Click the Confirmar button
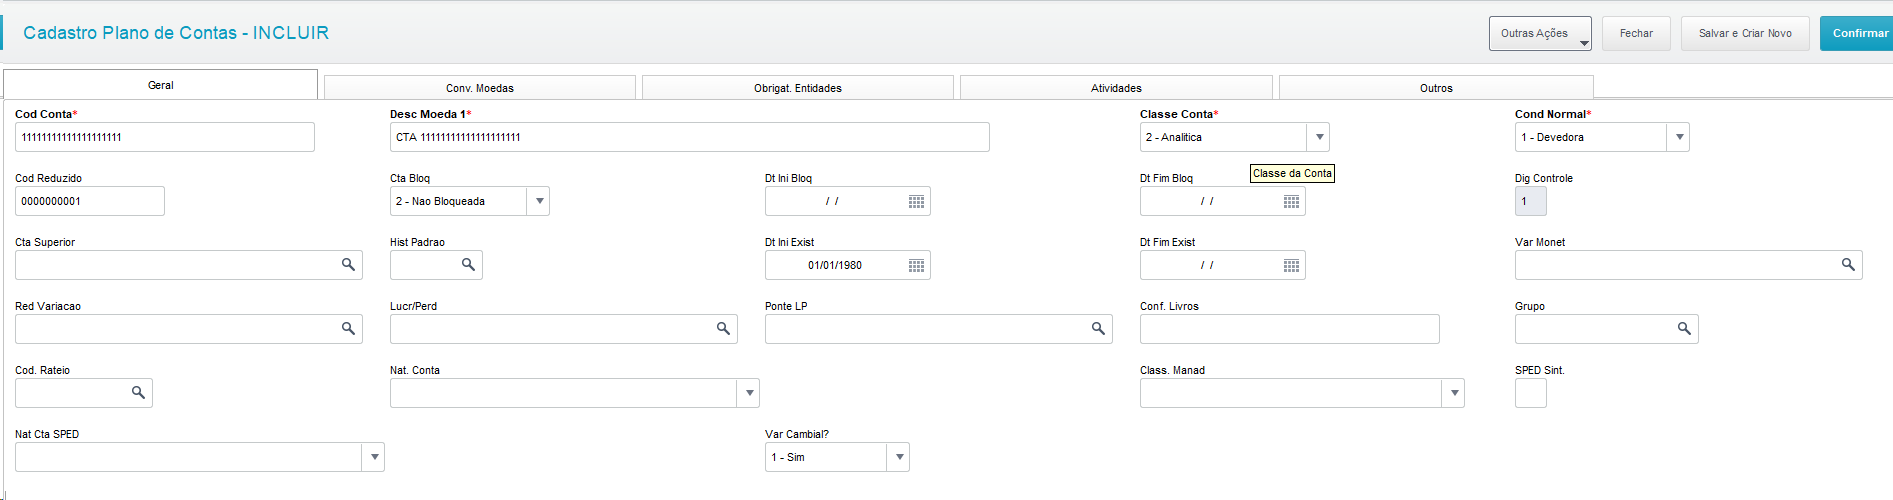This screenshot has height=500, width=1893. 1858,33
